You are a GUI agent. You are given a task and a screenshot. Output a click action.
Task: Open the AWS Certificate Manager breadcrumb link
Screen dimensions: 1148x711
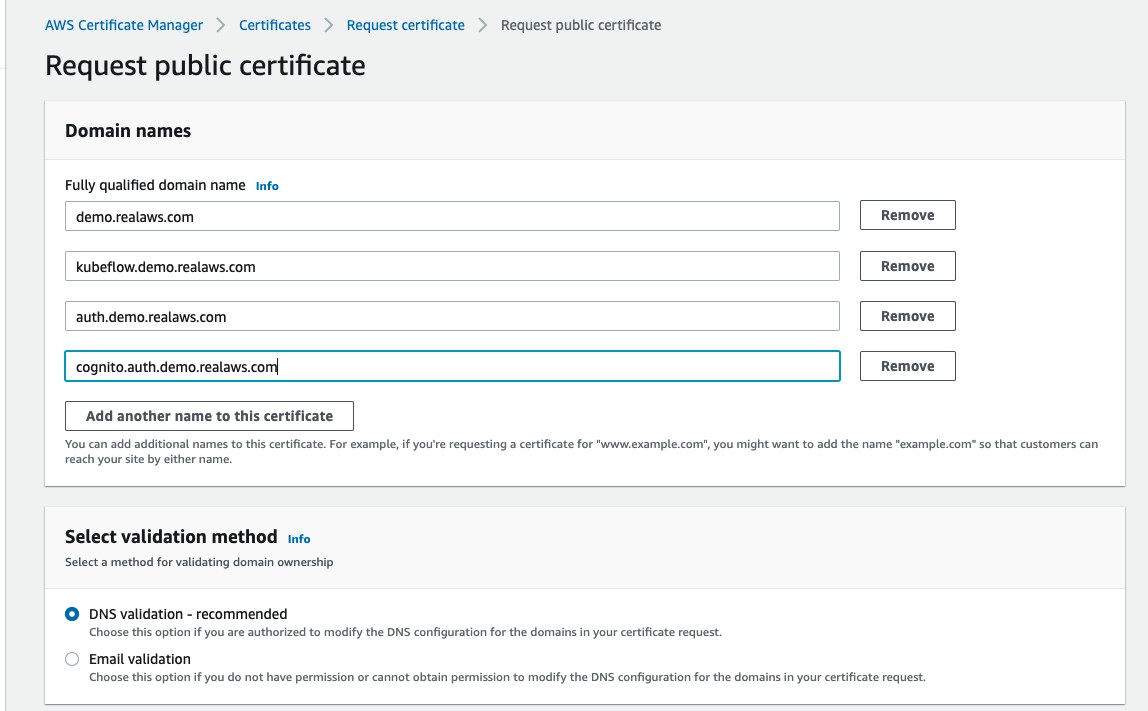[x=123, y=24]
